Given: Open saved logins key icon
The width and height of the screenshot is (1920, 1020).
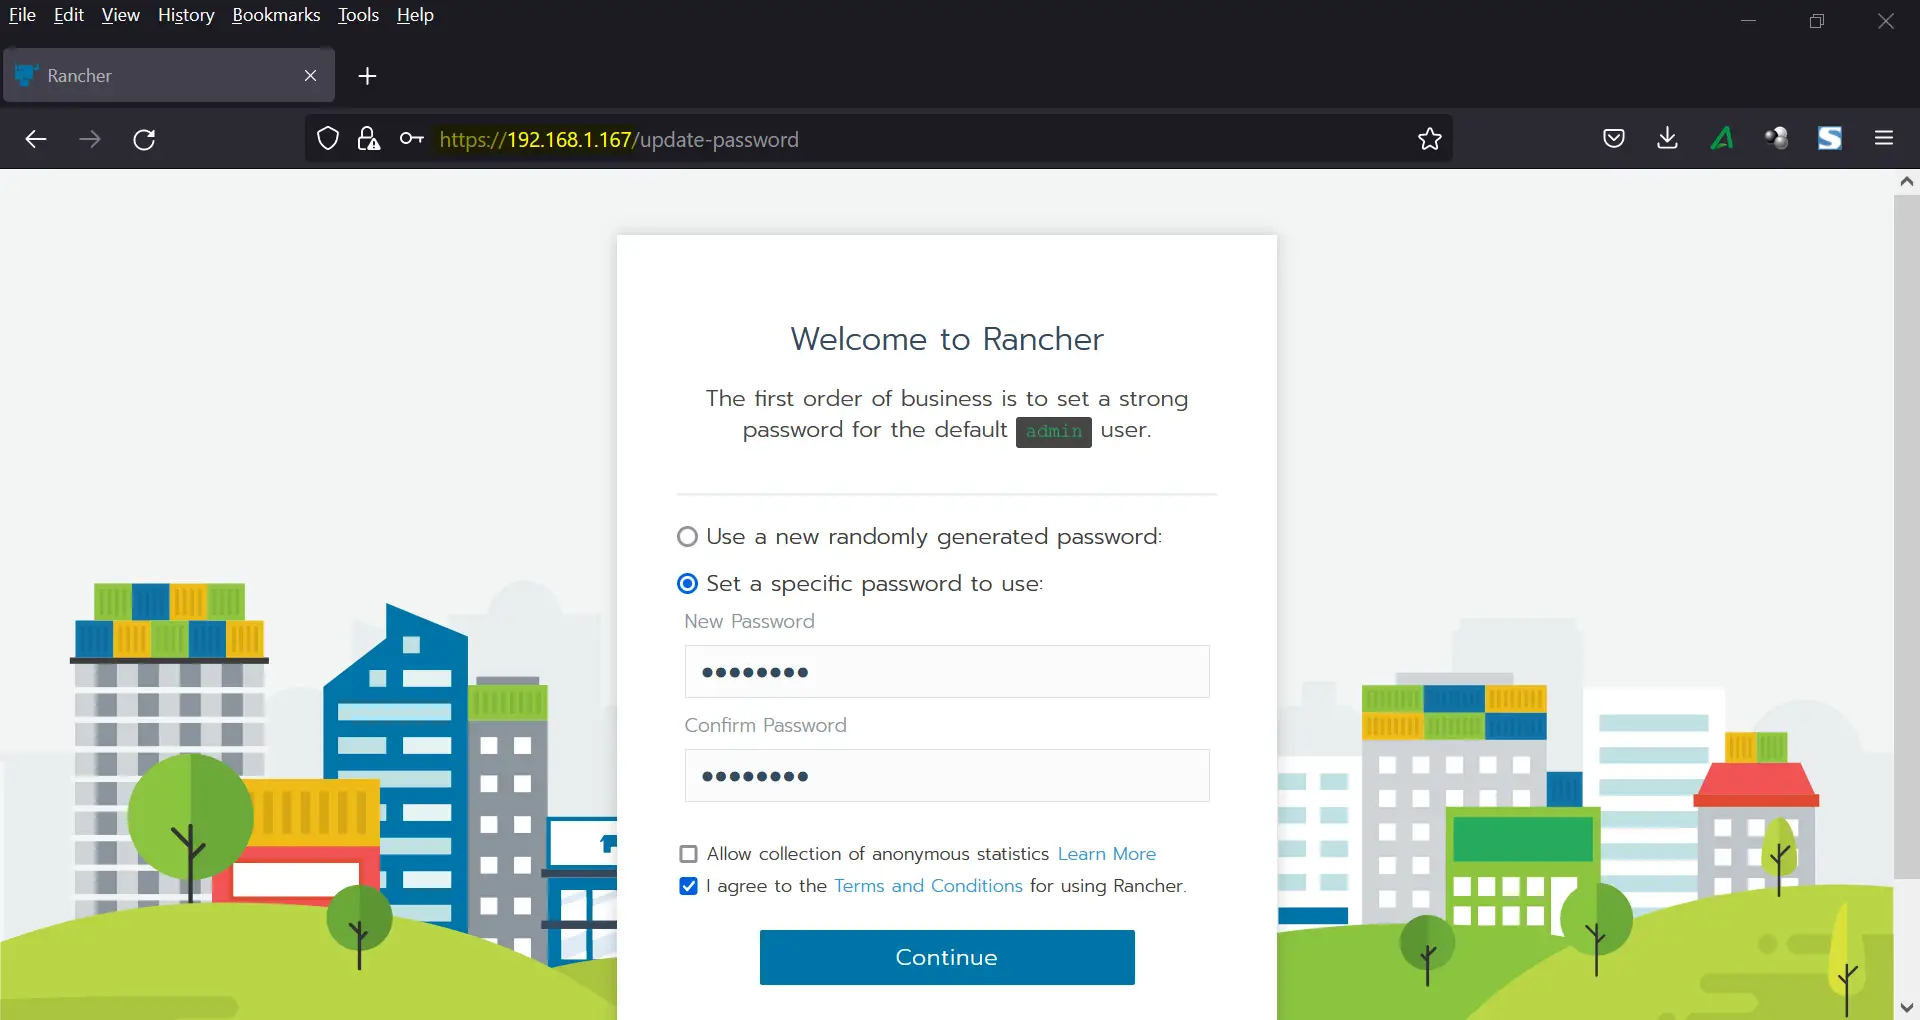Looking at the screenshot, I should click(x=411, y=139).
